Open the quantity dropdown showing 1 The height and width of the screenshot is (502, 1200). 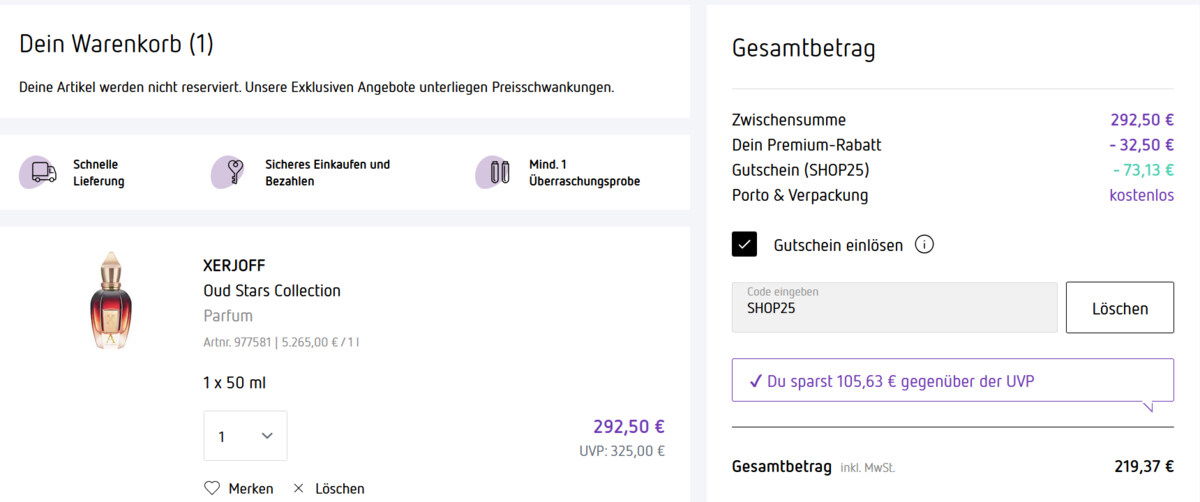(245, 436)
